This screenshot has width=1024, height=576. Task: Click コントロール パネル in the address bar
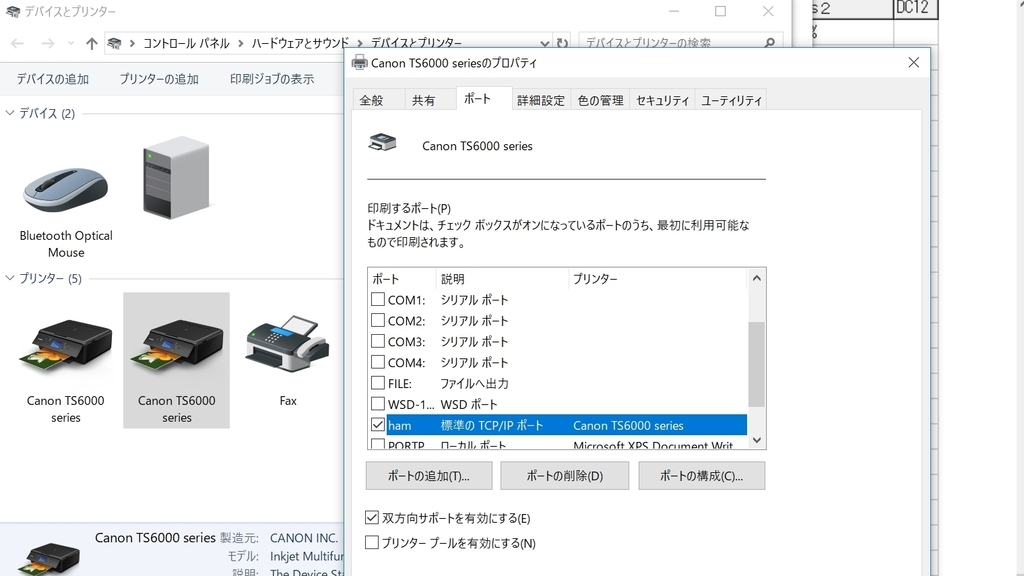(x=186, y=44)
